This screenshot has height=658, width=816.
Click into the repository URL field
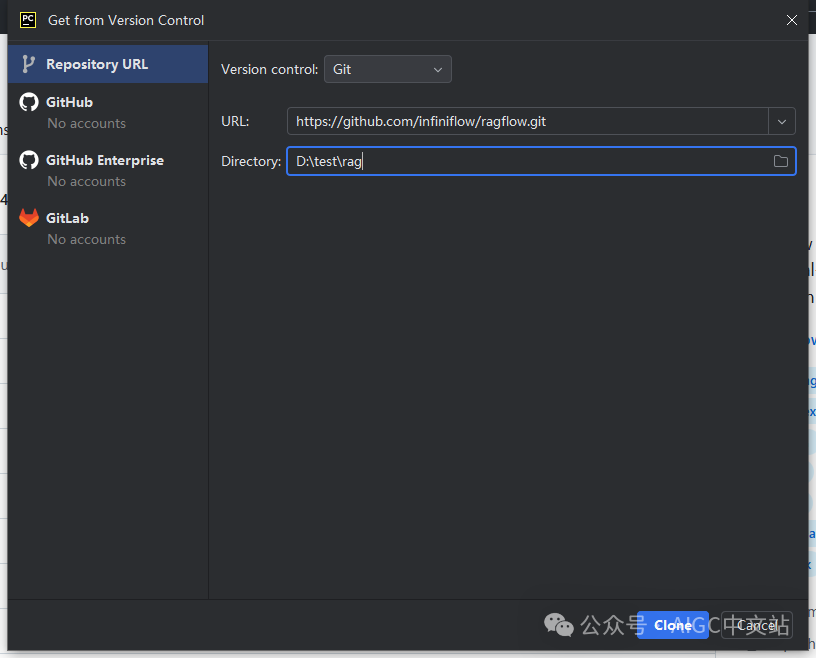[527, 121]
